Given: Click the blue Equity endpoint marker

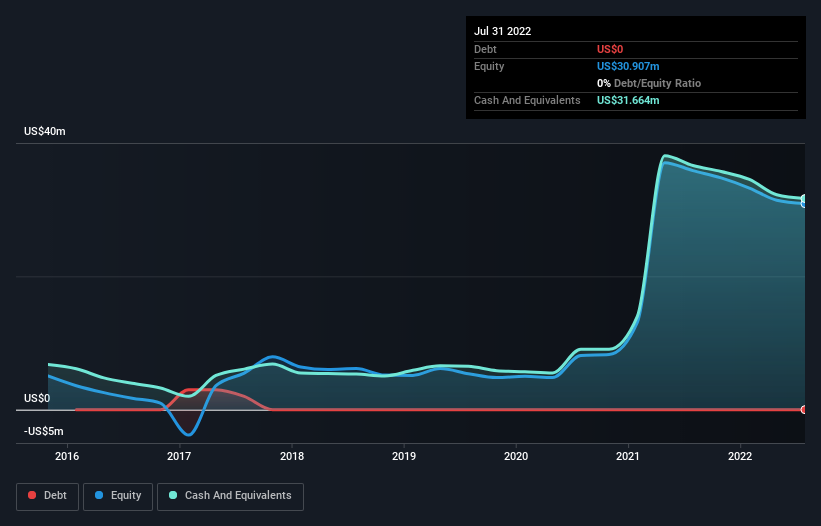Looking at the screenshot, I should pos(804,204).
